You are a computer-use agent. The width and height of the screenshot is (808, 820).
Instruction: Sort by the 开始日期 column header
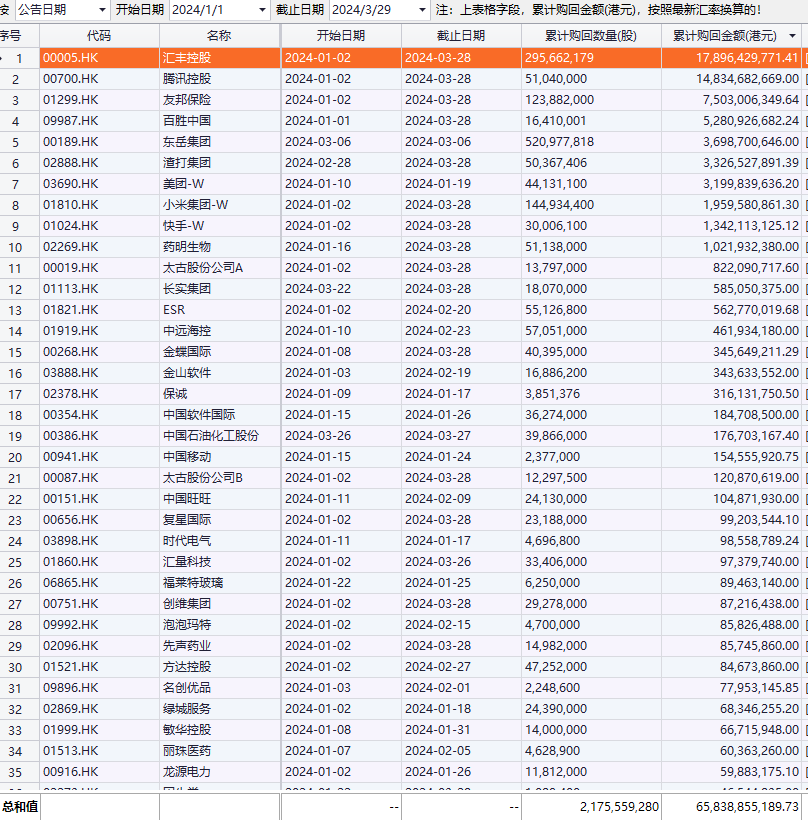click(x=341, y=36)
